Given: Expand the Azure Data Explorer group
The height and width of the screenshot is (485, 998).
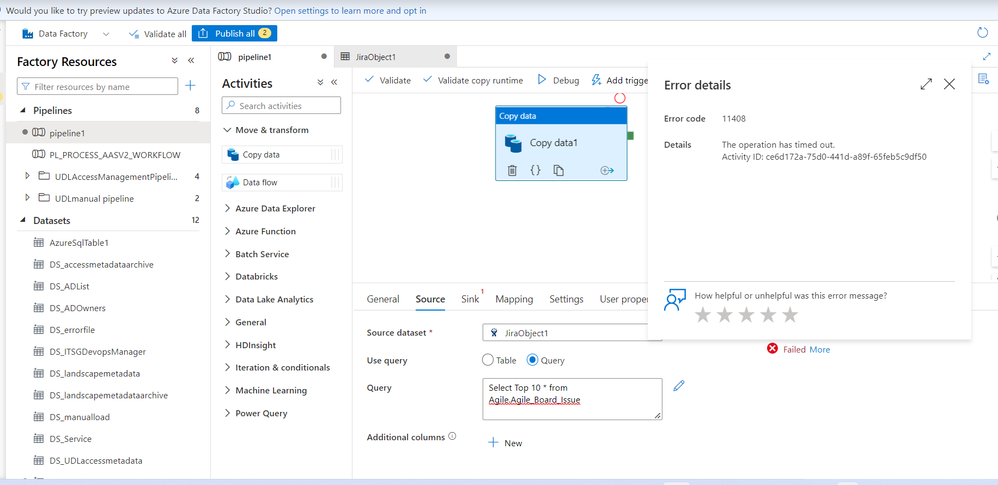Looking at the screenshot, I should tap(227, 208).
